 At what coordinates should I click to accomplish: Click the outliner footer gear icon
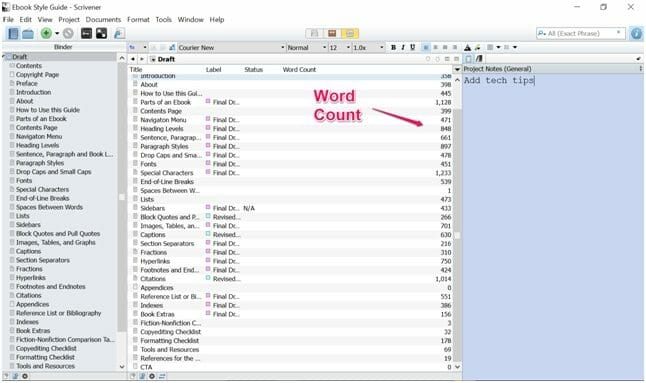click(152, 376)
